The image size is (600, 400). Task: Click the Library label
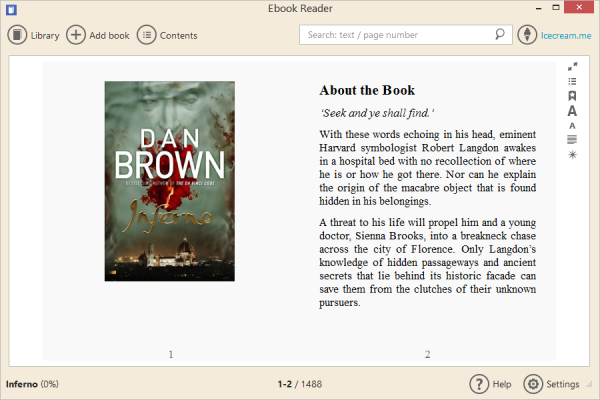[45, 36]
